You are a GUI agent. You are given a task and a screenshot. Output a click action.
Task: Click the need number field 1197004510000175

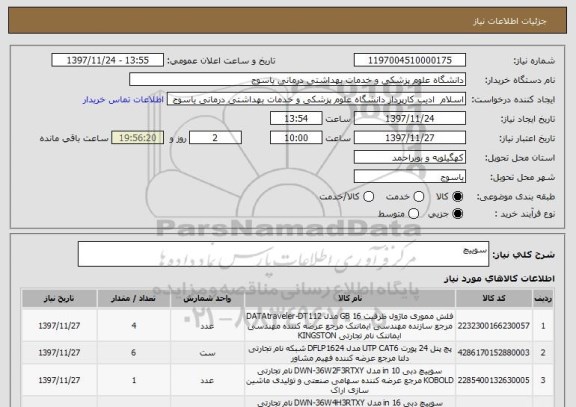[x=410, y=60]
